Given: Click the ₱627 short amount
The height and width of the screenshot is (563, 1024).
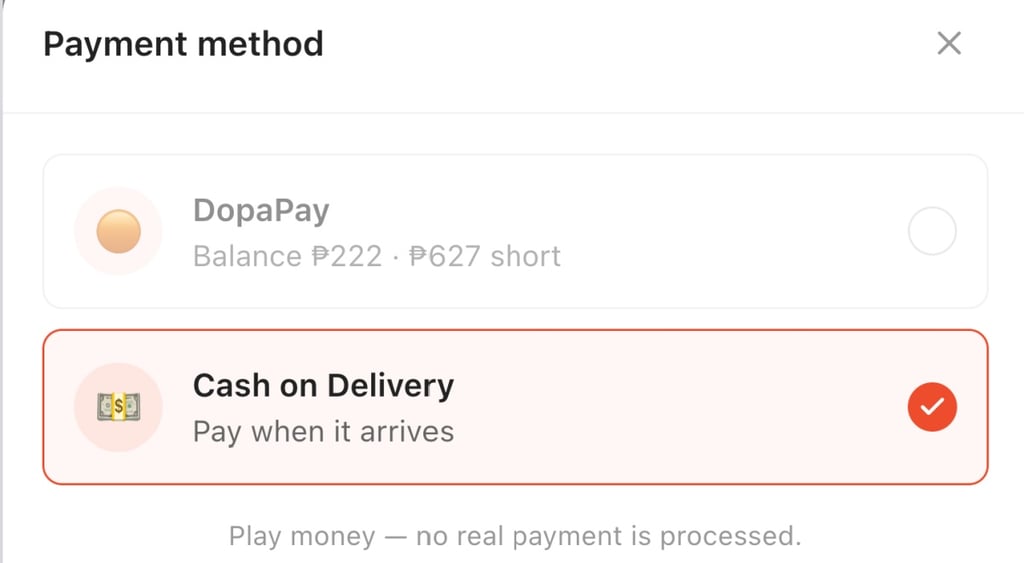Looking at the screenshot, I should [x=485, y=256].
